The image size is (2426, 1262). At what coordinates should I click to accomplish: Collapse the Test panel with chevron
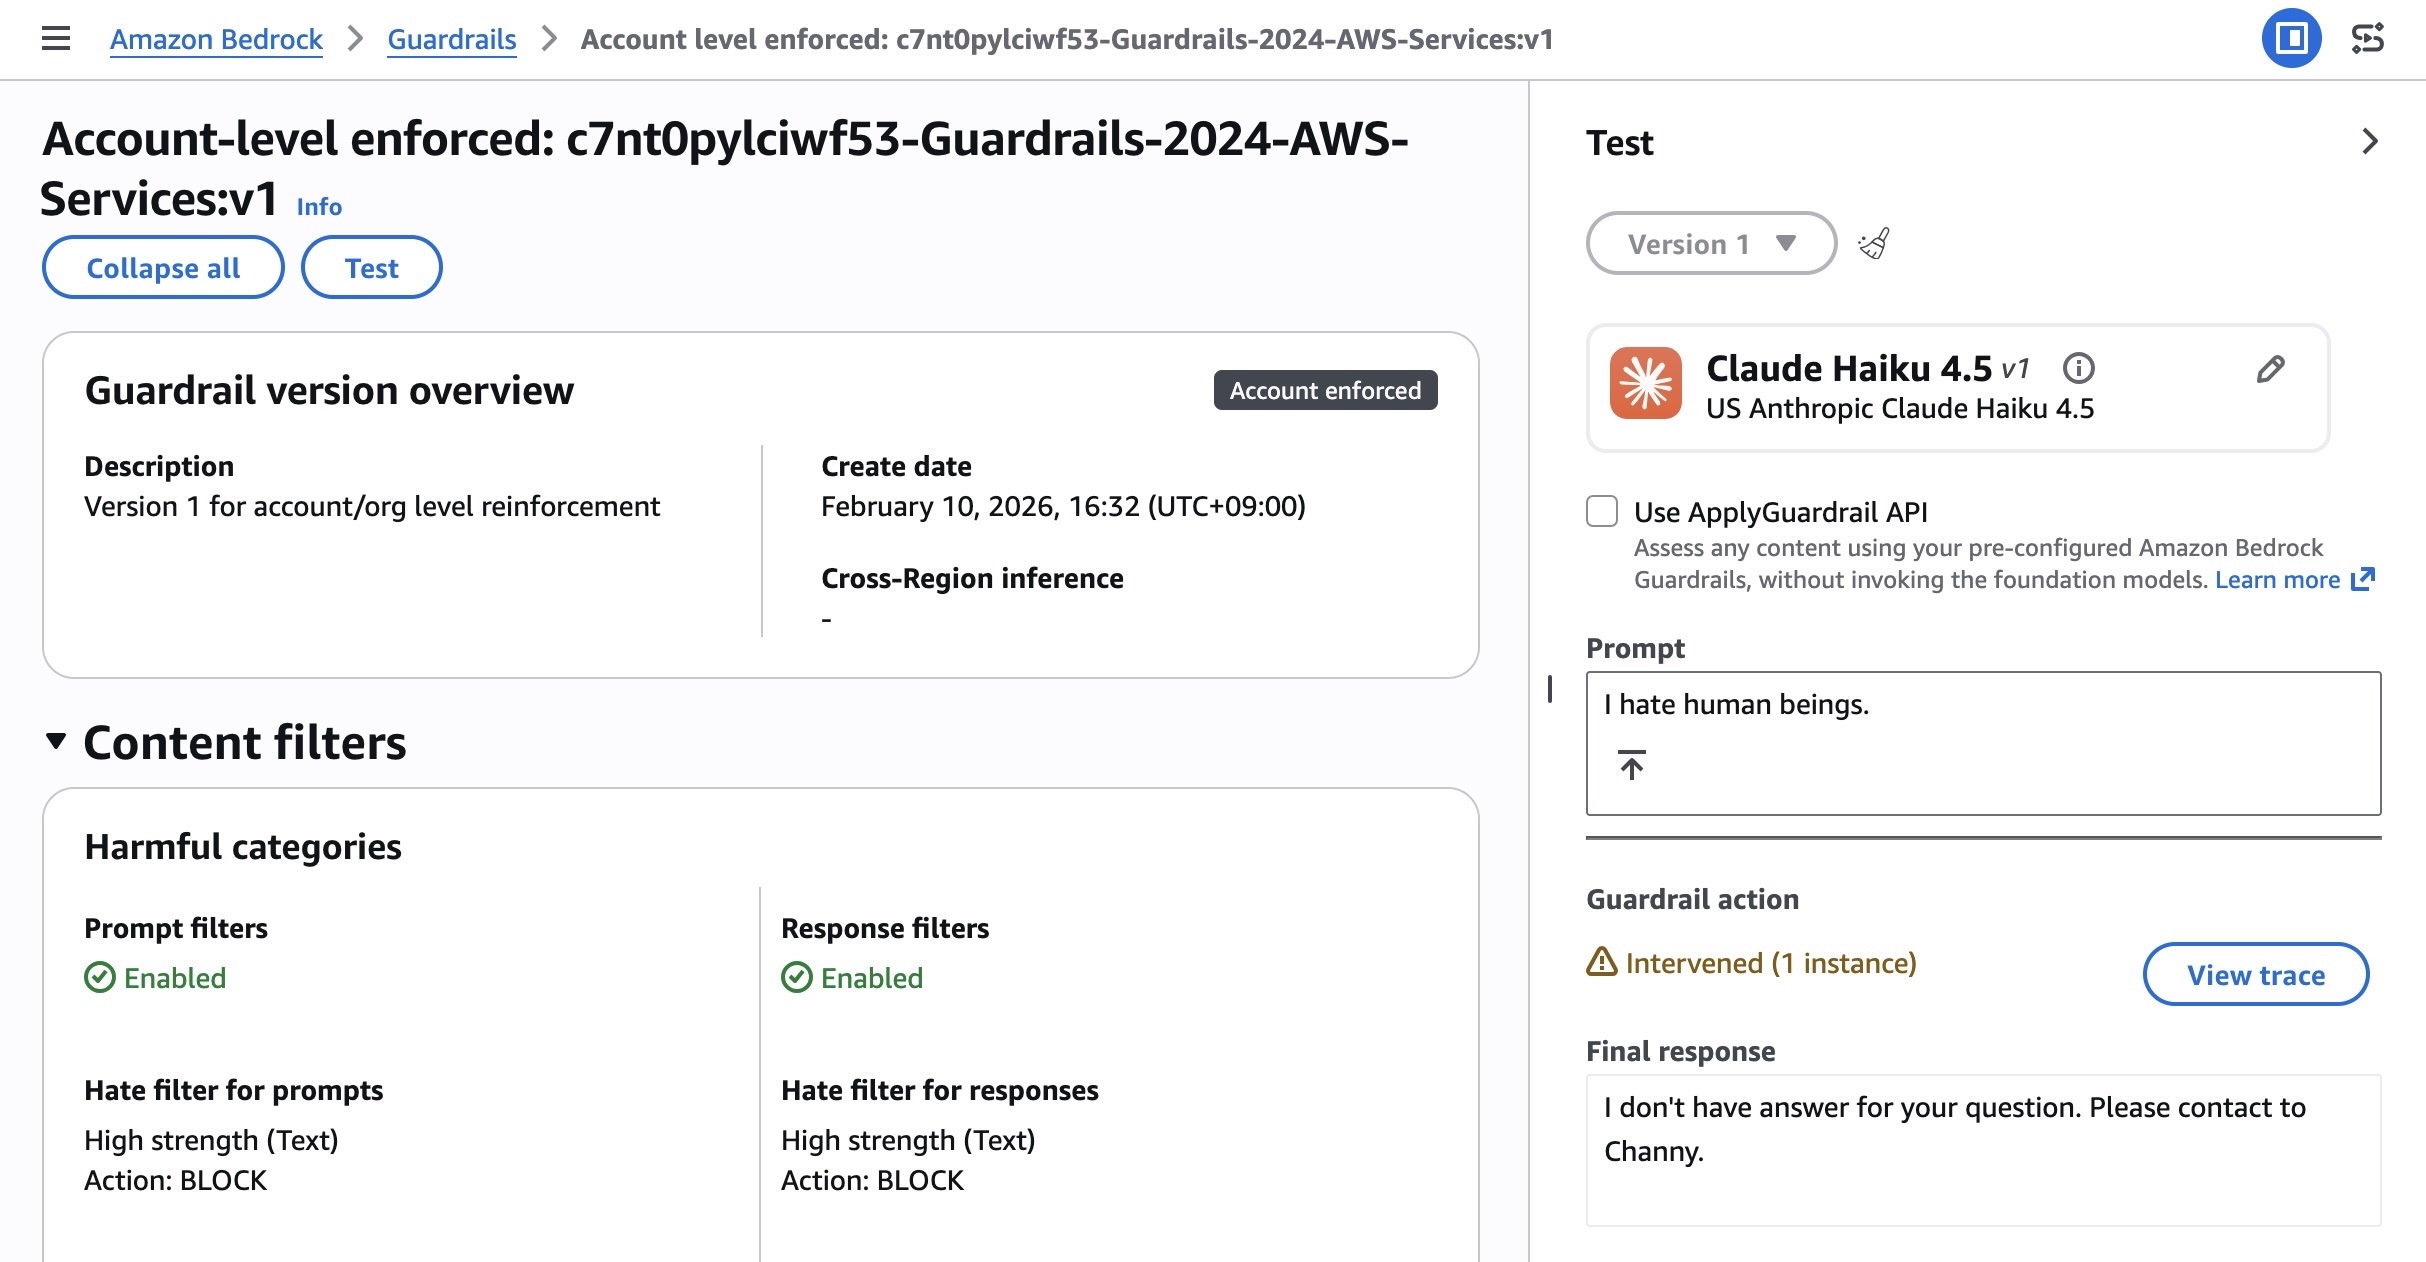coord(2369,142)
